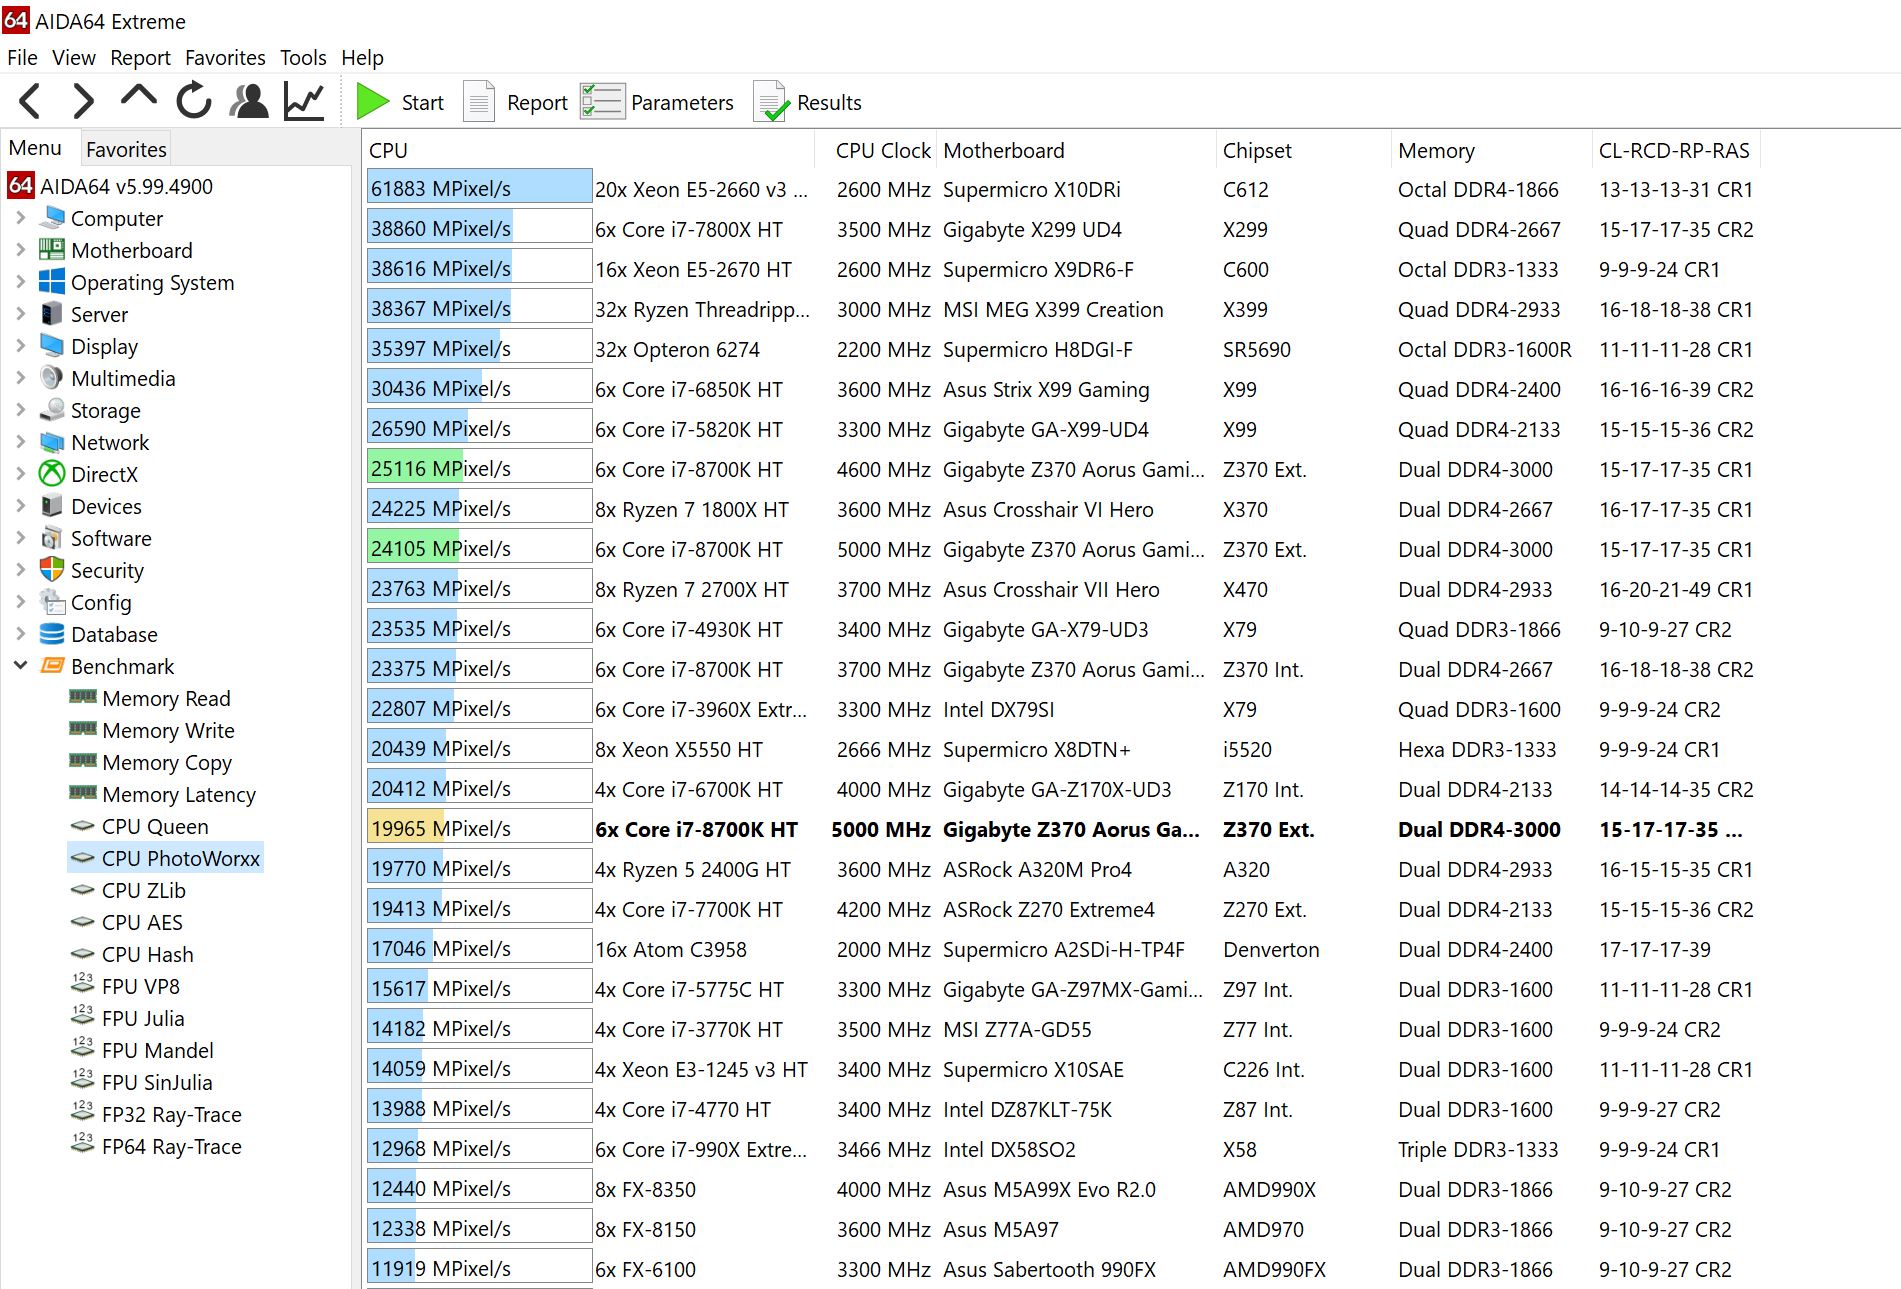Image resolution: width=1901 pixels, height=1289 pixels.
Task: Expand the Operating System tree node
Action: pos(20,281)
